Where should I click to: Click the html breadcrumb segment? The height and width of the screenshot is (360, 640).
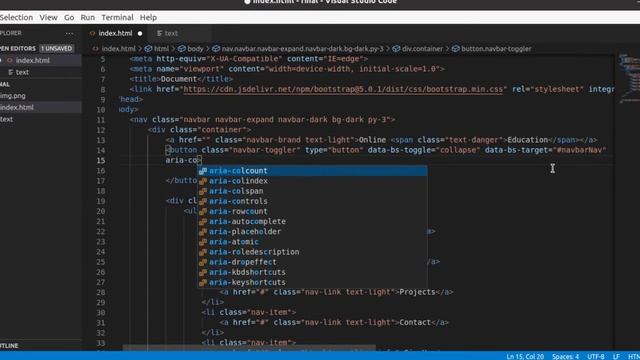click(161, 49)
